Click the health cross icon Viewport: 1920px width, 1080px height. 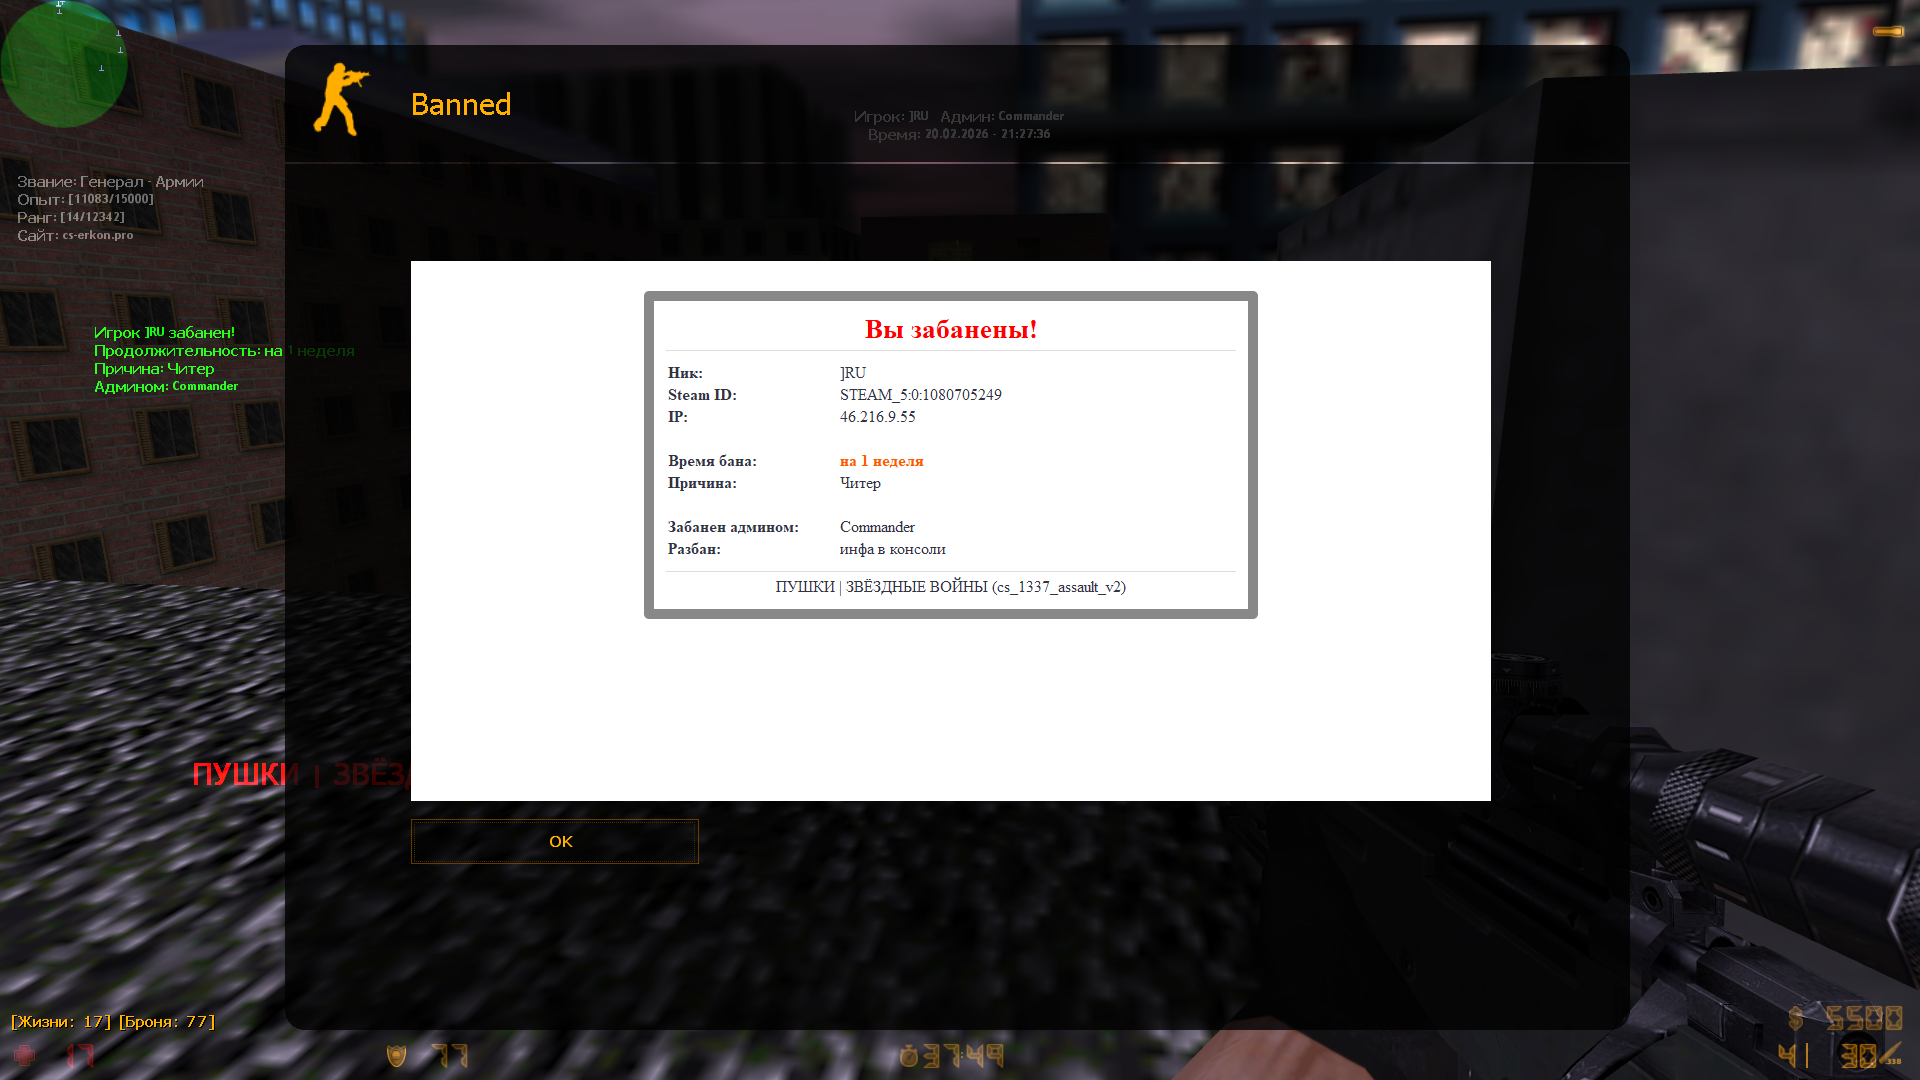coord(24,1055)
